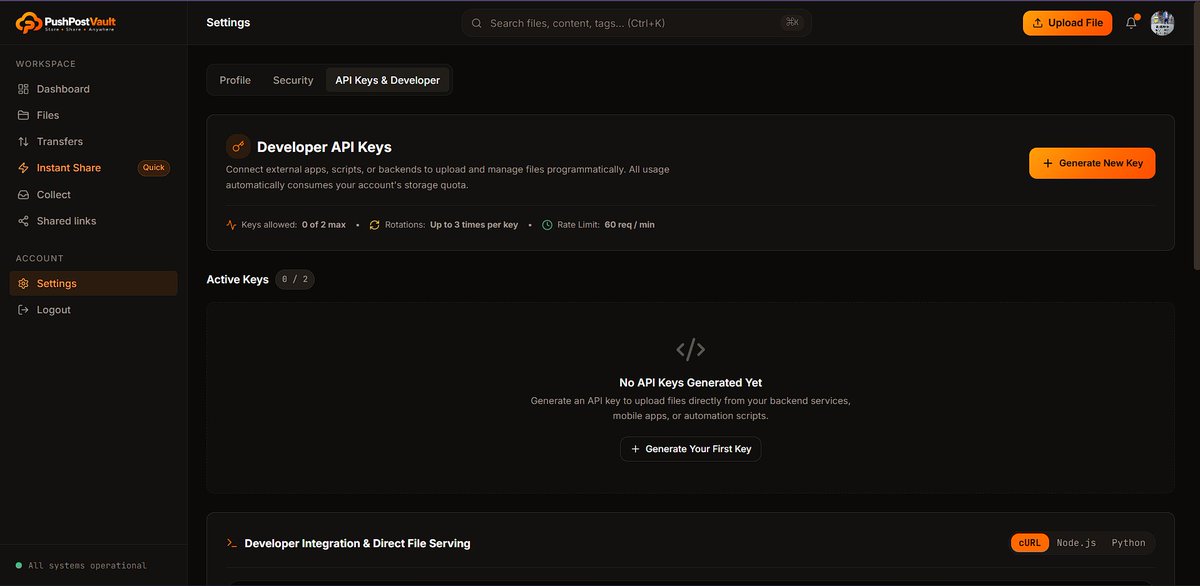Select the API Keys & Developer tab
1200x586 pixels.
point(387,80)
